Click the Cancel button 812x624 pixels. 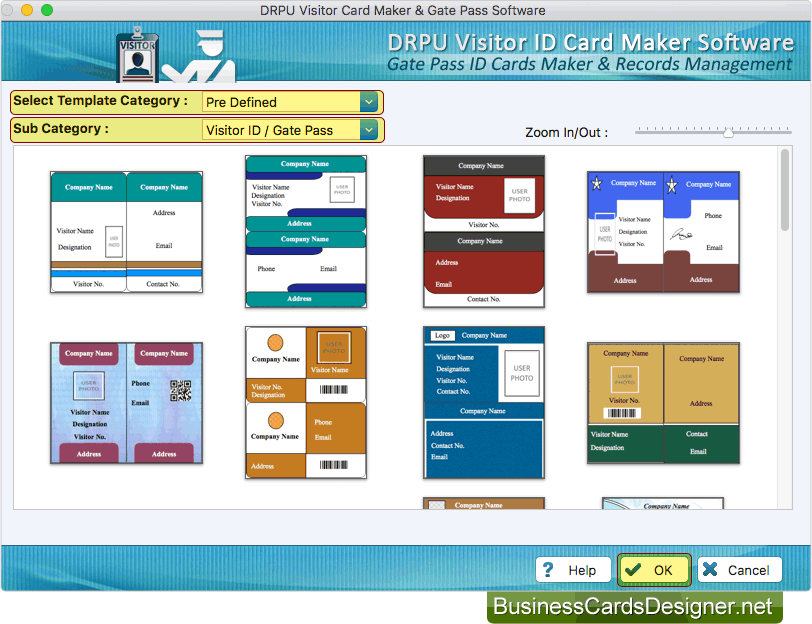click(x=740, y=570)
